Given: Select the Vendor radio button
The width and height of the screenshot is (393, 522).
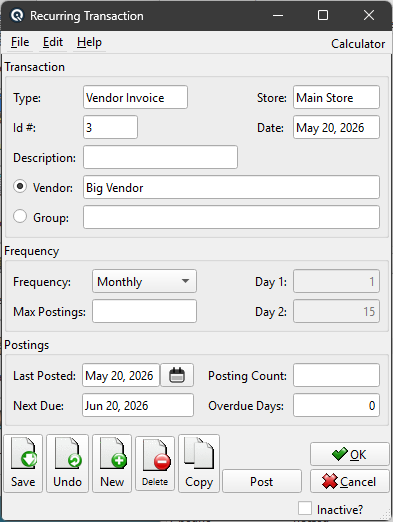Looking at the screenshot, I should point(20,186).
